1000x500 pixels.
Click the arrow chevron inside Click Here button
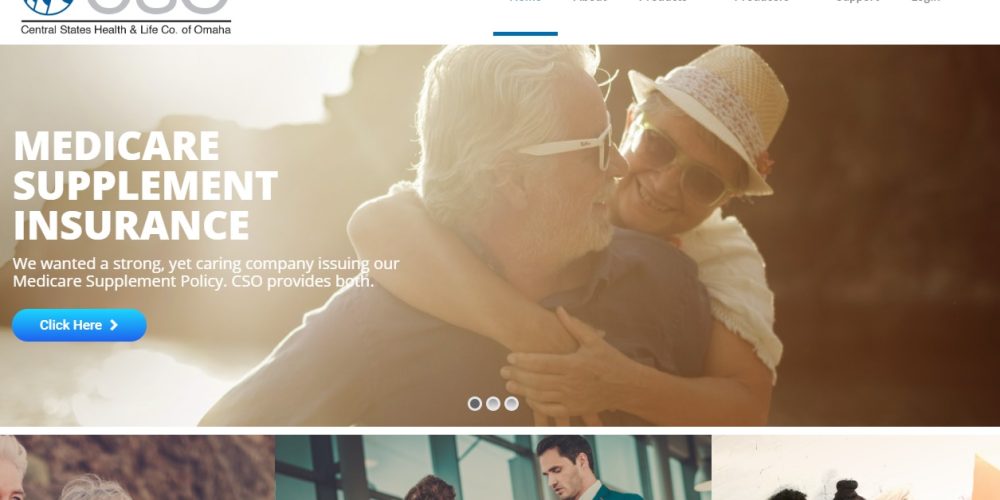(114, 325)
